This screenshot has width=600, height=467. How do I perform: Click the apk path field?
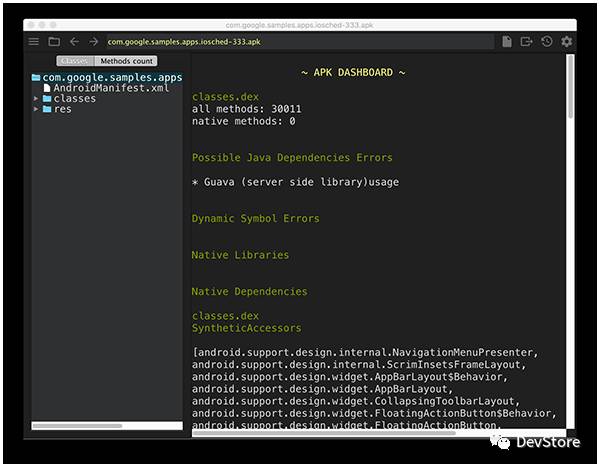(x=300, y=42)
